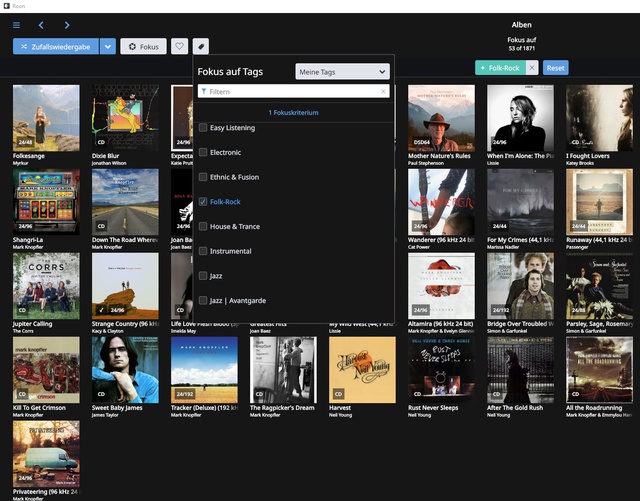
Task: Remove the Folk-Rock focus chip with X
Action: coord(532,68)
